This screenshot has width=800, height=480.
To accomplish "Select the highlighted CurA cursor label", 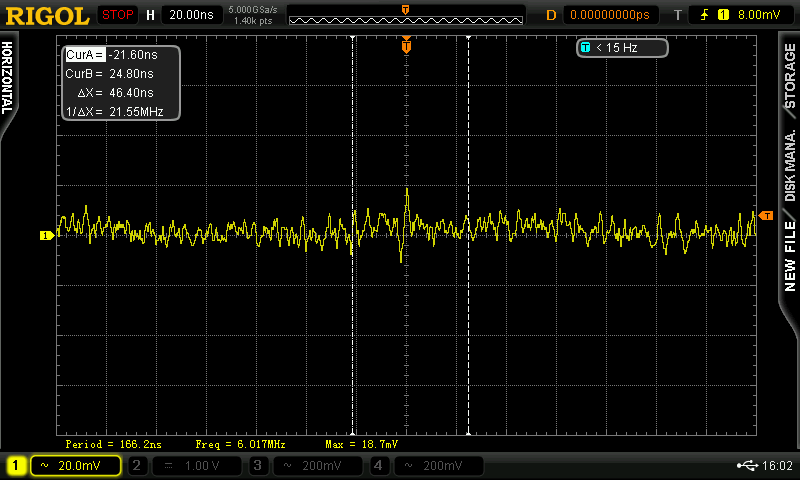I will (x=85, y=55).
